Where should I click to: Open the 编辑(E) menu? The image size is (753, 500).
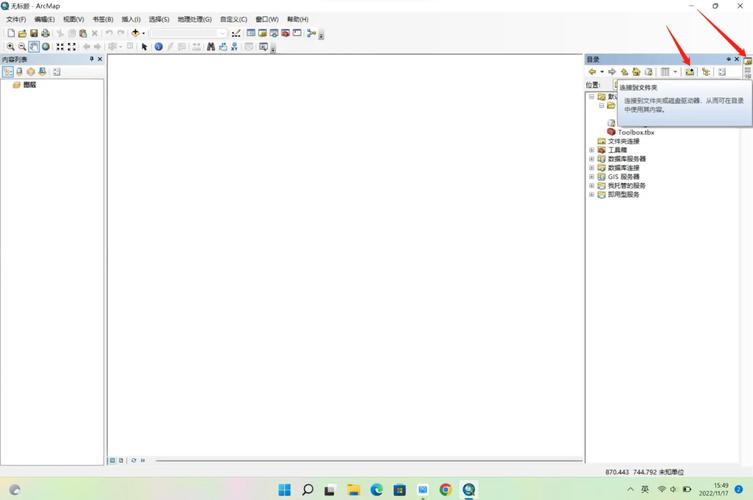(44, 19)
